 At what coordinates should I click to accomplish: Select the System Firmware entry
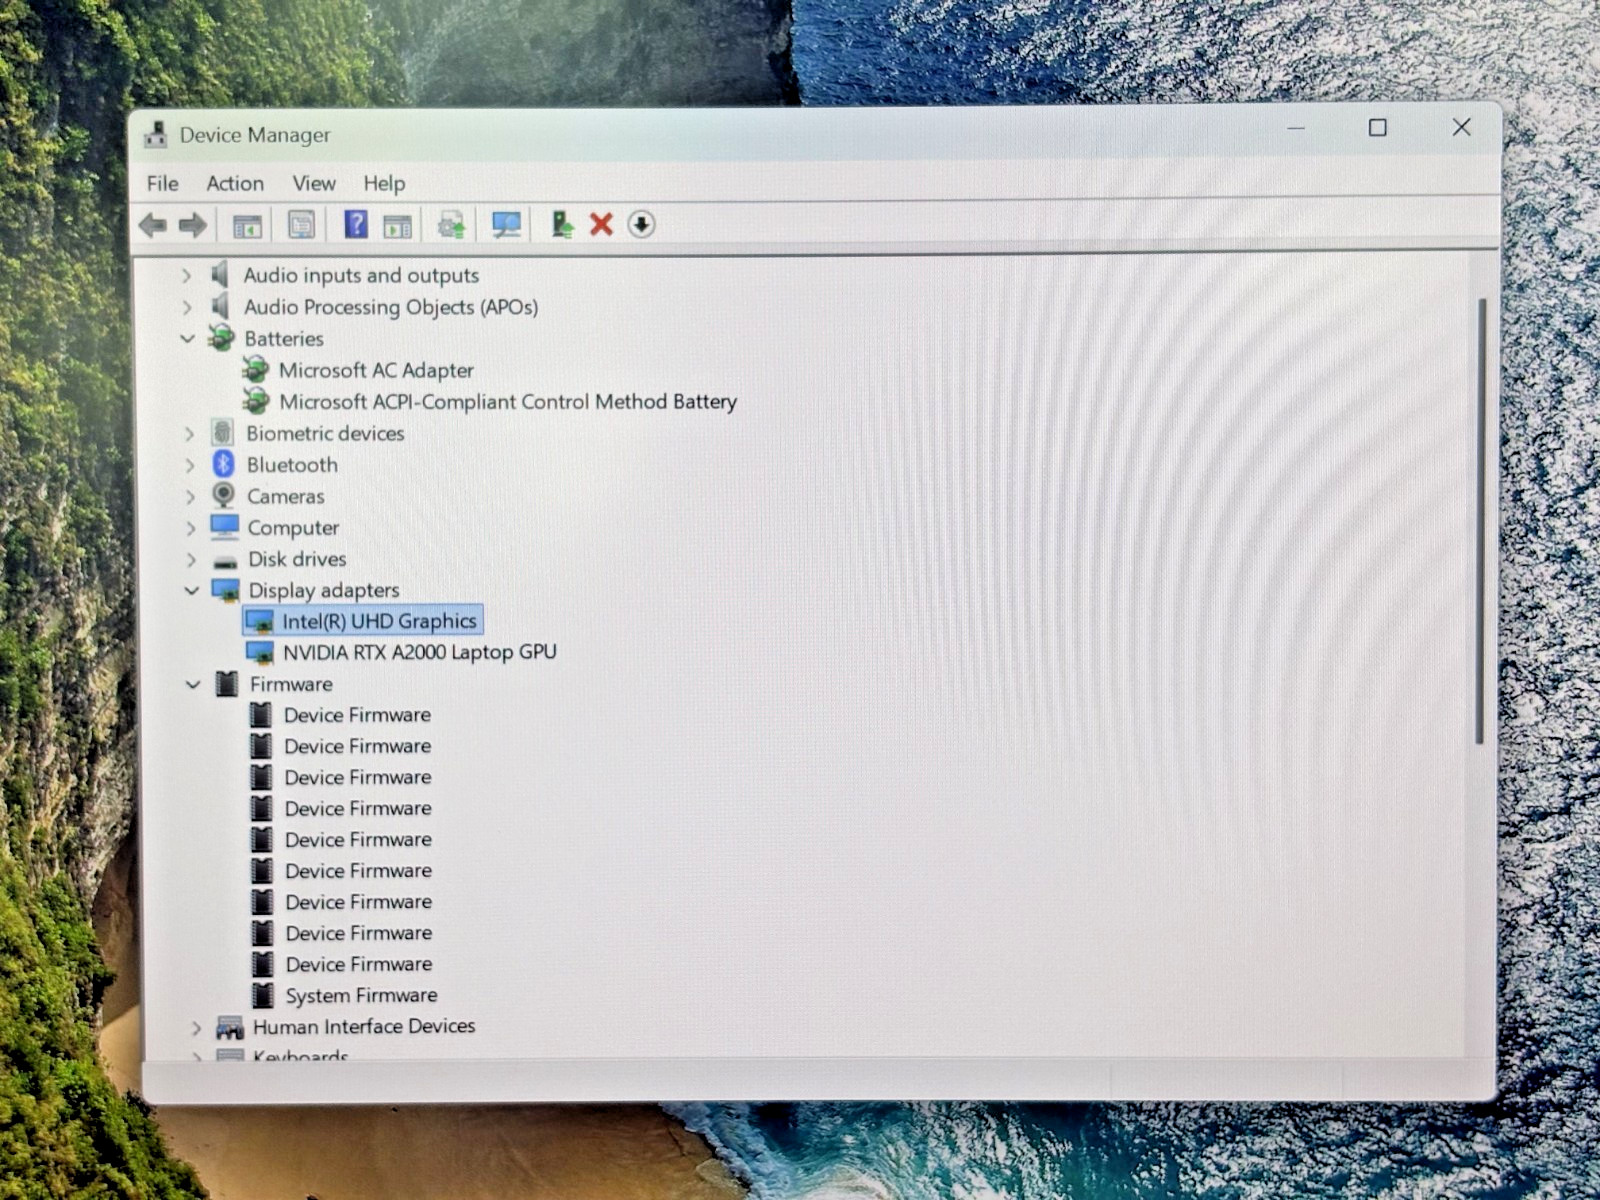coord(361,995)
